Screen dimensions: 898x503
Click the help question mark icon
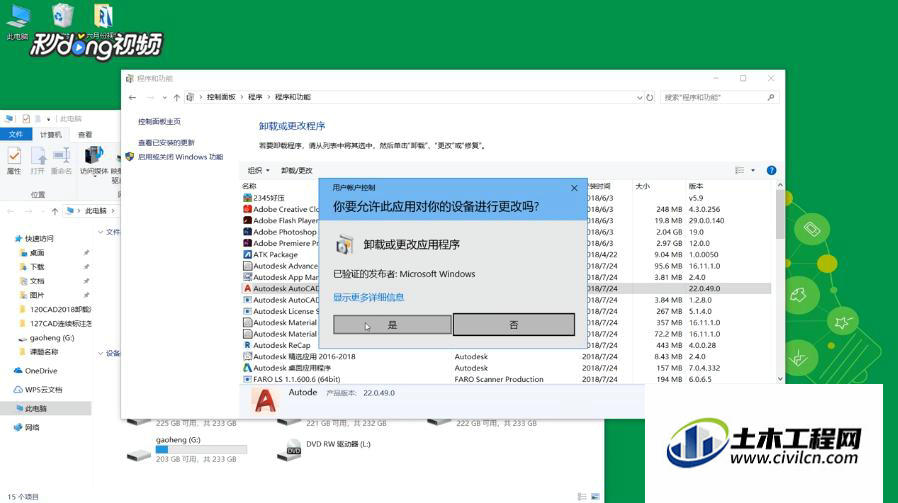click(771, 170)
